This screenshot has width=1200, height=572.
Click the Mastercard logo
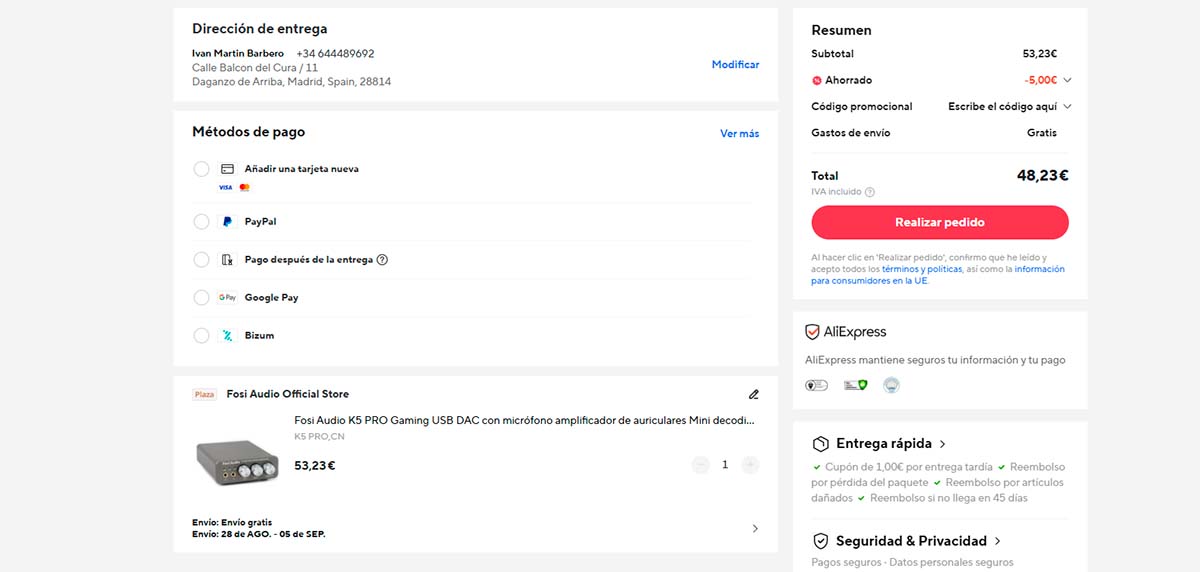[x=245, y=187]
